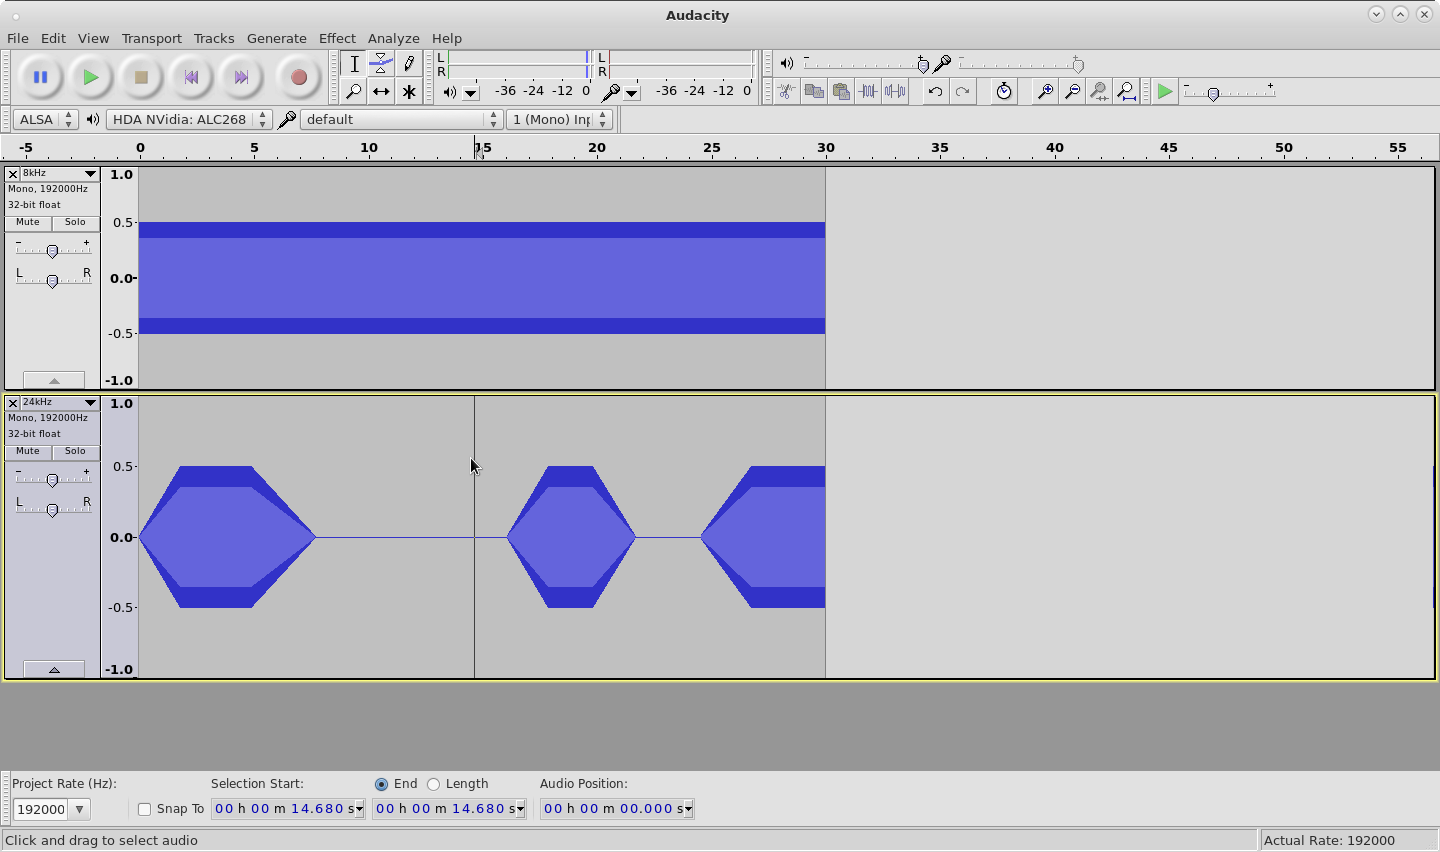Select the Zoom (magnifier) tool
Image resolution: width=1440 pixels, height=852 pixels.
[354, 91]
